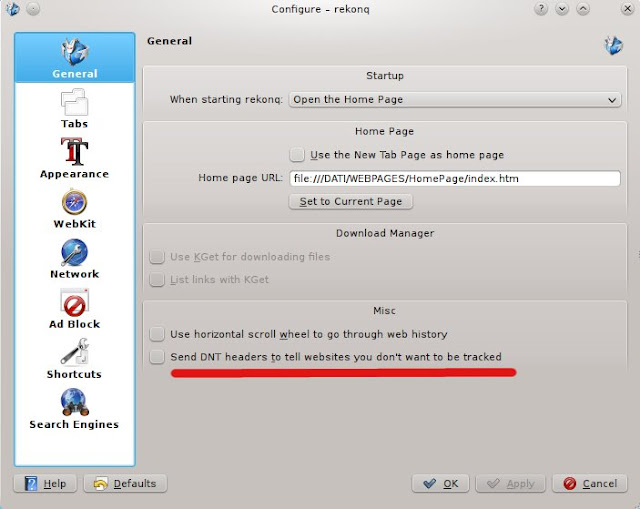
Task: Open the Ad Block settings page
Action: pyautogui.click(x=74, y=309)
